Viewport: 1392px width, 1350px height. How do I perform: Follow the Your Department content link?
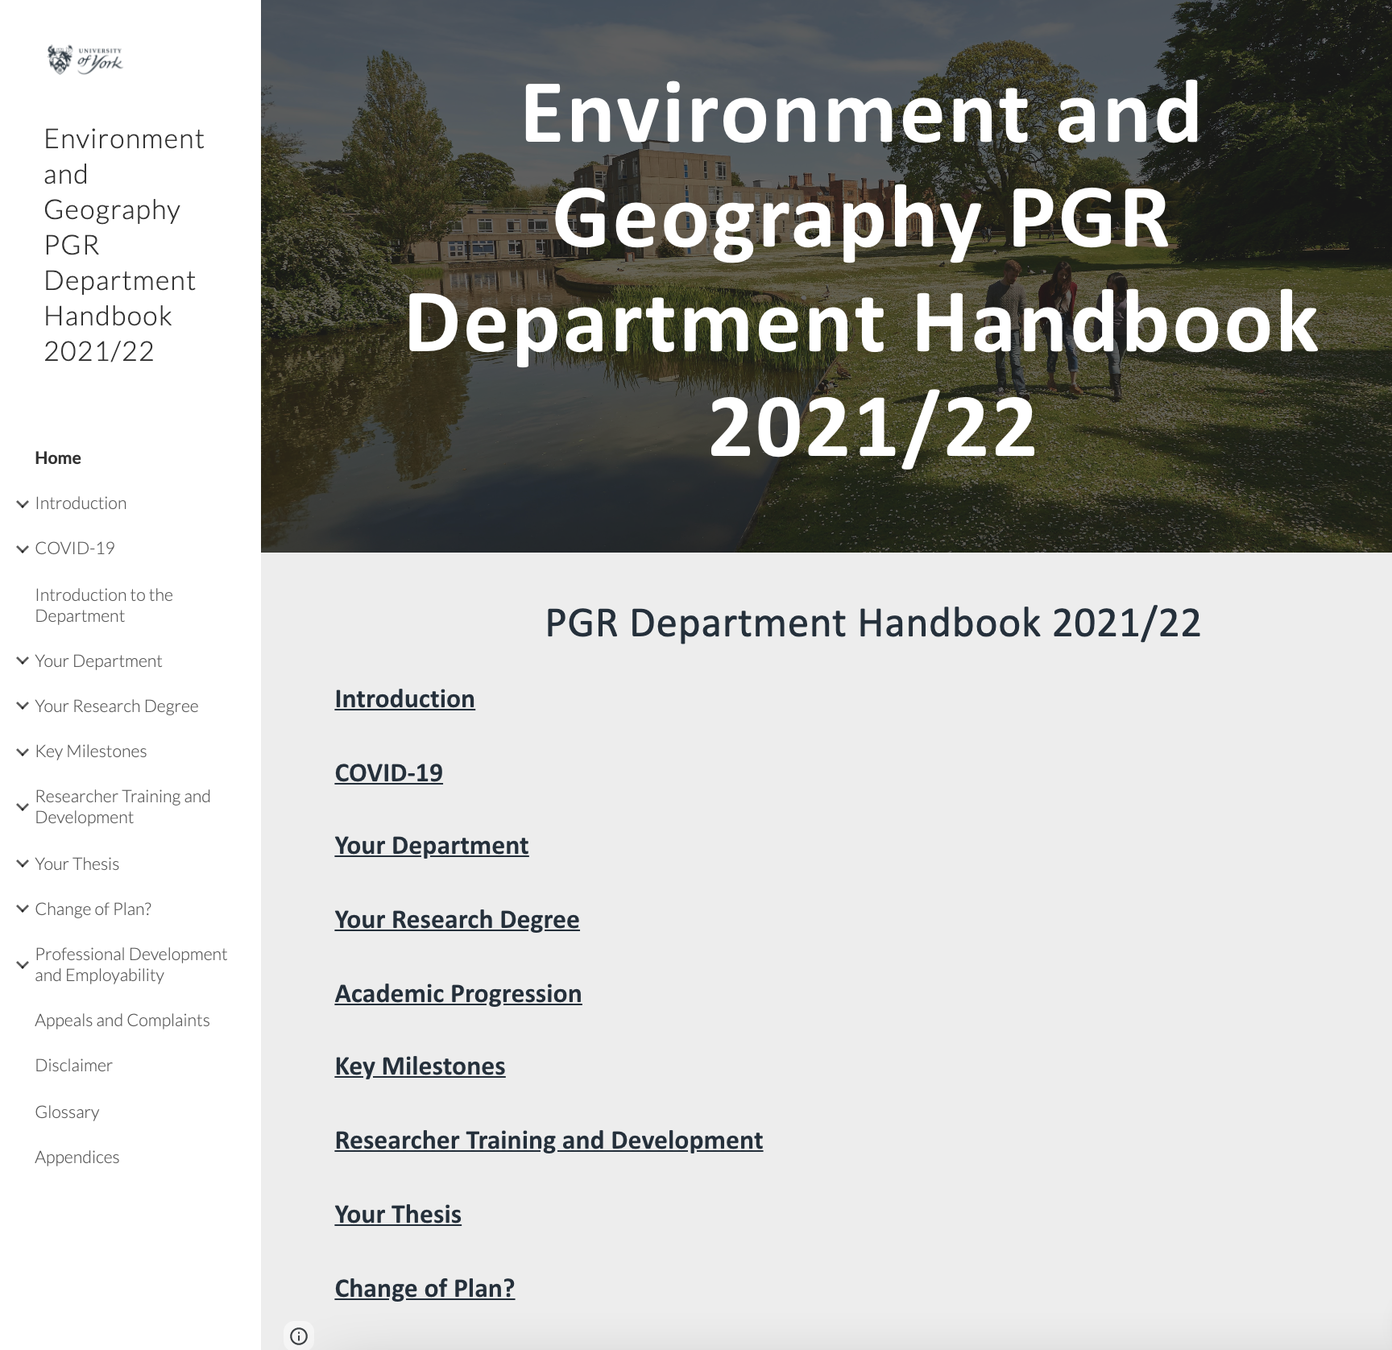(x=432, y=846)
